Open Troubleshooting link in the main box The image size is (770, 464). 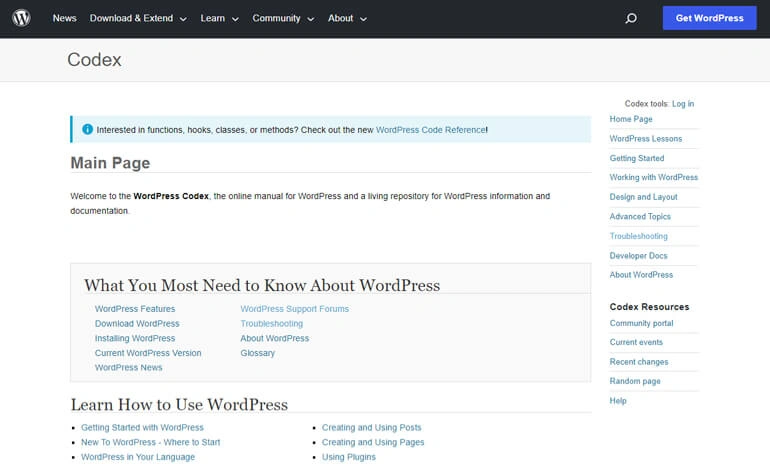pyautogui.click(x=272, y=324)
